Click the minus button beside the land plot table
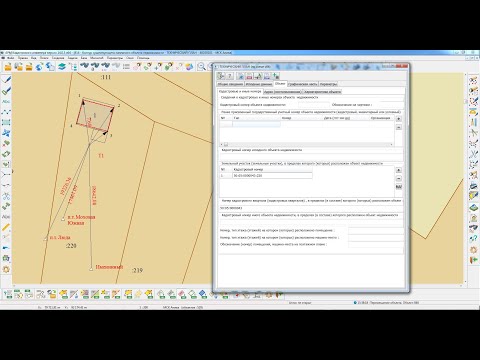480x360 pixels. (399, 179)
